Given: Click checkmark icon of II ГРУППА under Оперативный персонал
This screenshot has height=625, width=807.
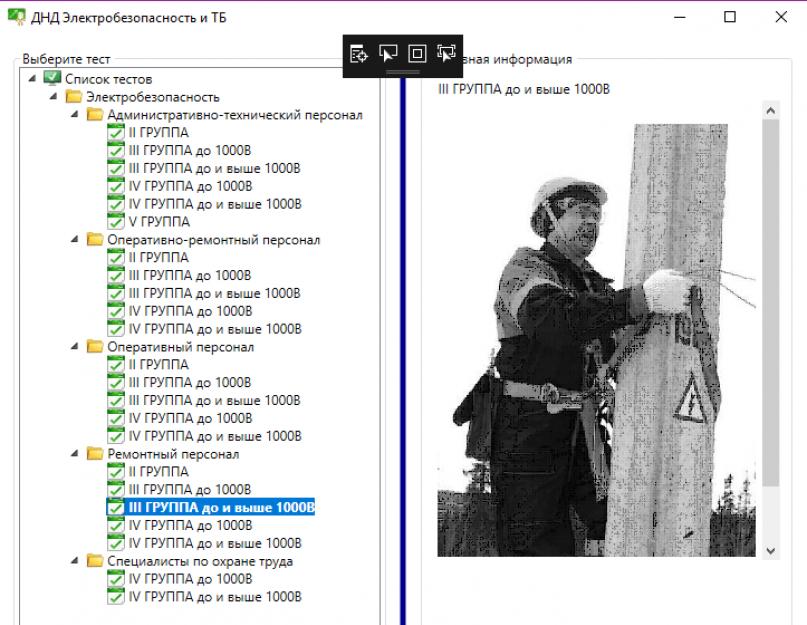Looking at the screenshot, I should [116, 365].
